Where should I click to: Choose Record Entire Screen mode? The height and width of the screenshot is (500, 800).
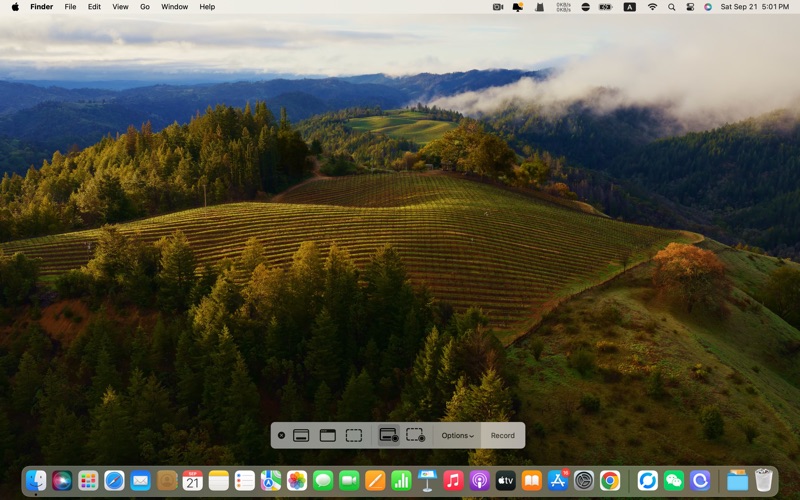tap(389, 435)
